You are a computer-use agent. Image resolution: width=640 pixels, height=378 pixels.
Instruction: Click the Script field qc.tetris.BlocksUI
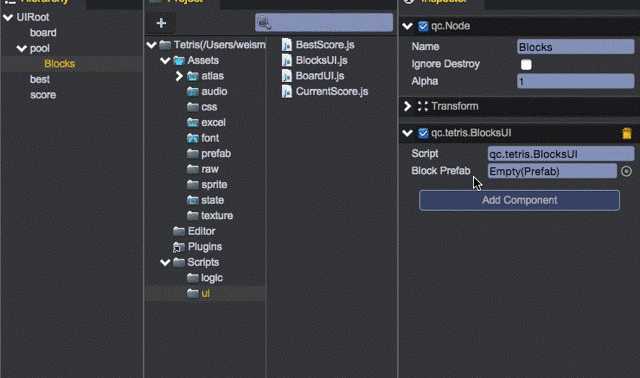point(561,154)
